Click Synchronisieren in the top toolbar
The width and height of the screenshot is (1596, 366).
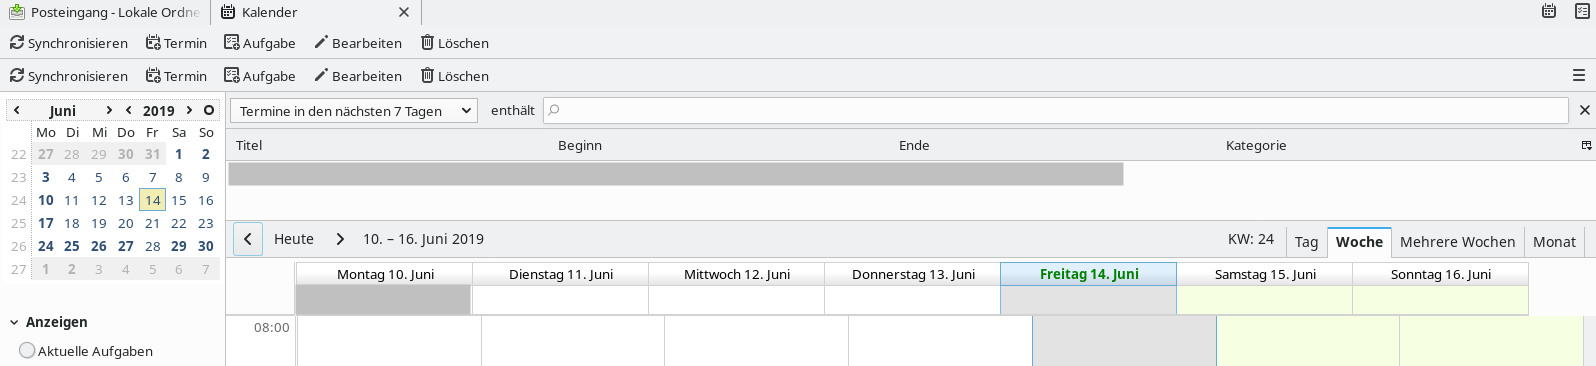coord(69,43)
